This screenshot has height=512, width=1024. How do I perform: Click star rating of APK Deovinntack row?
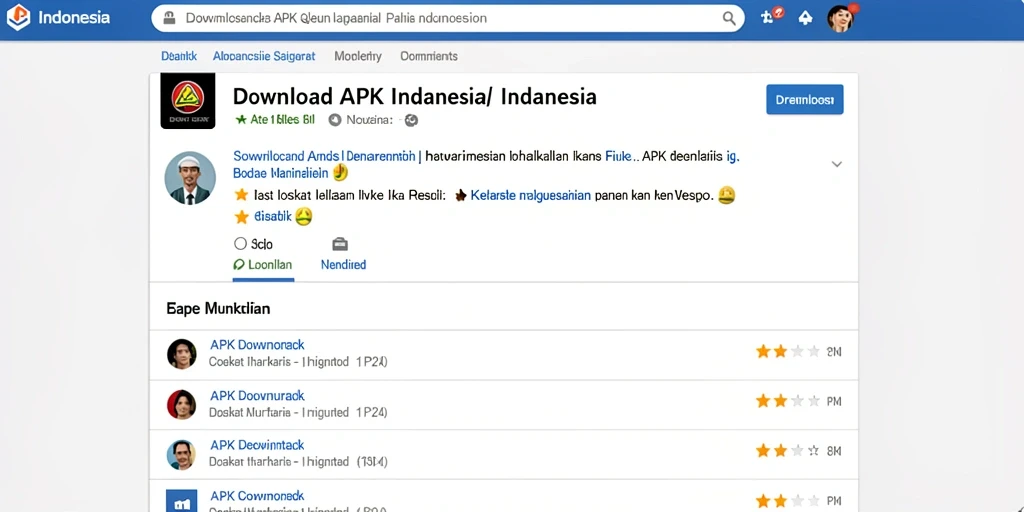click(x=788, y=451)
